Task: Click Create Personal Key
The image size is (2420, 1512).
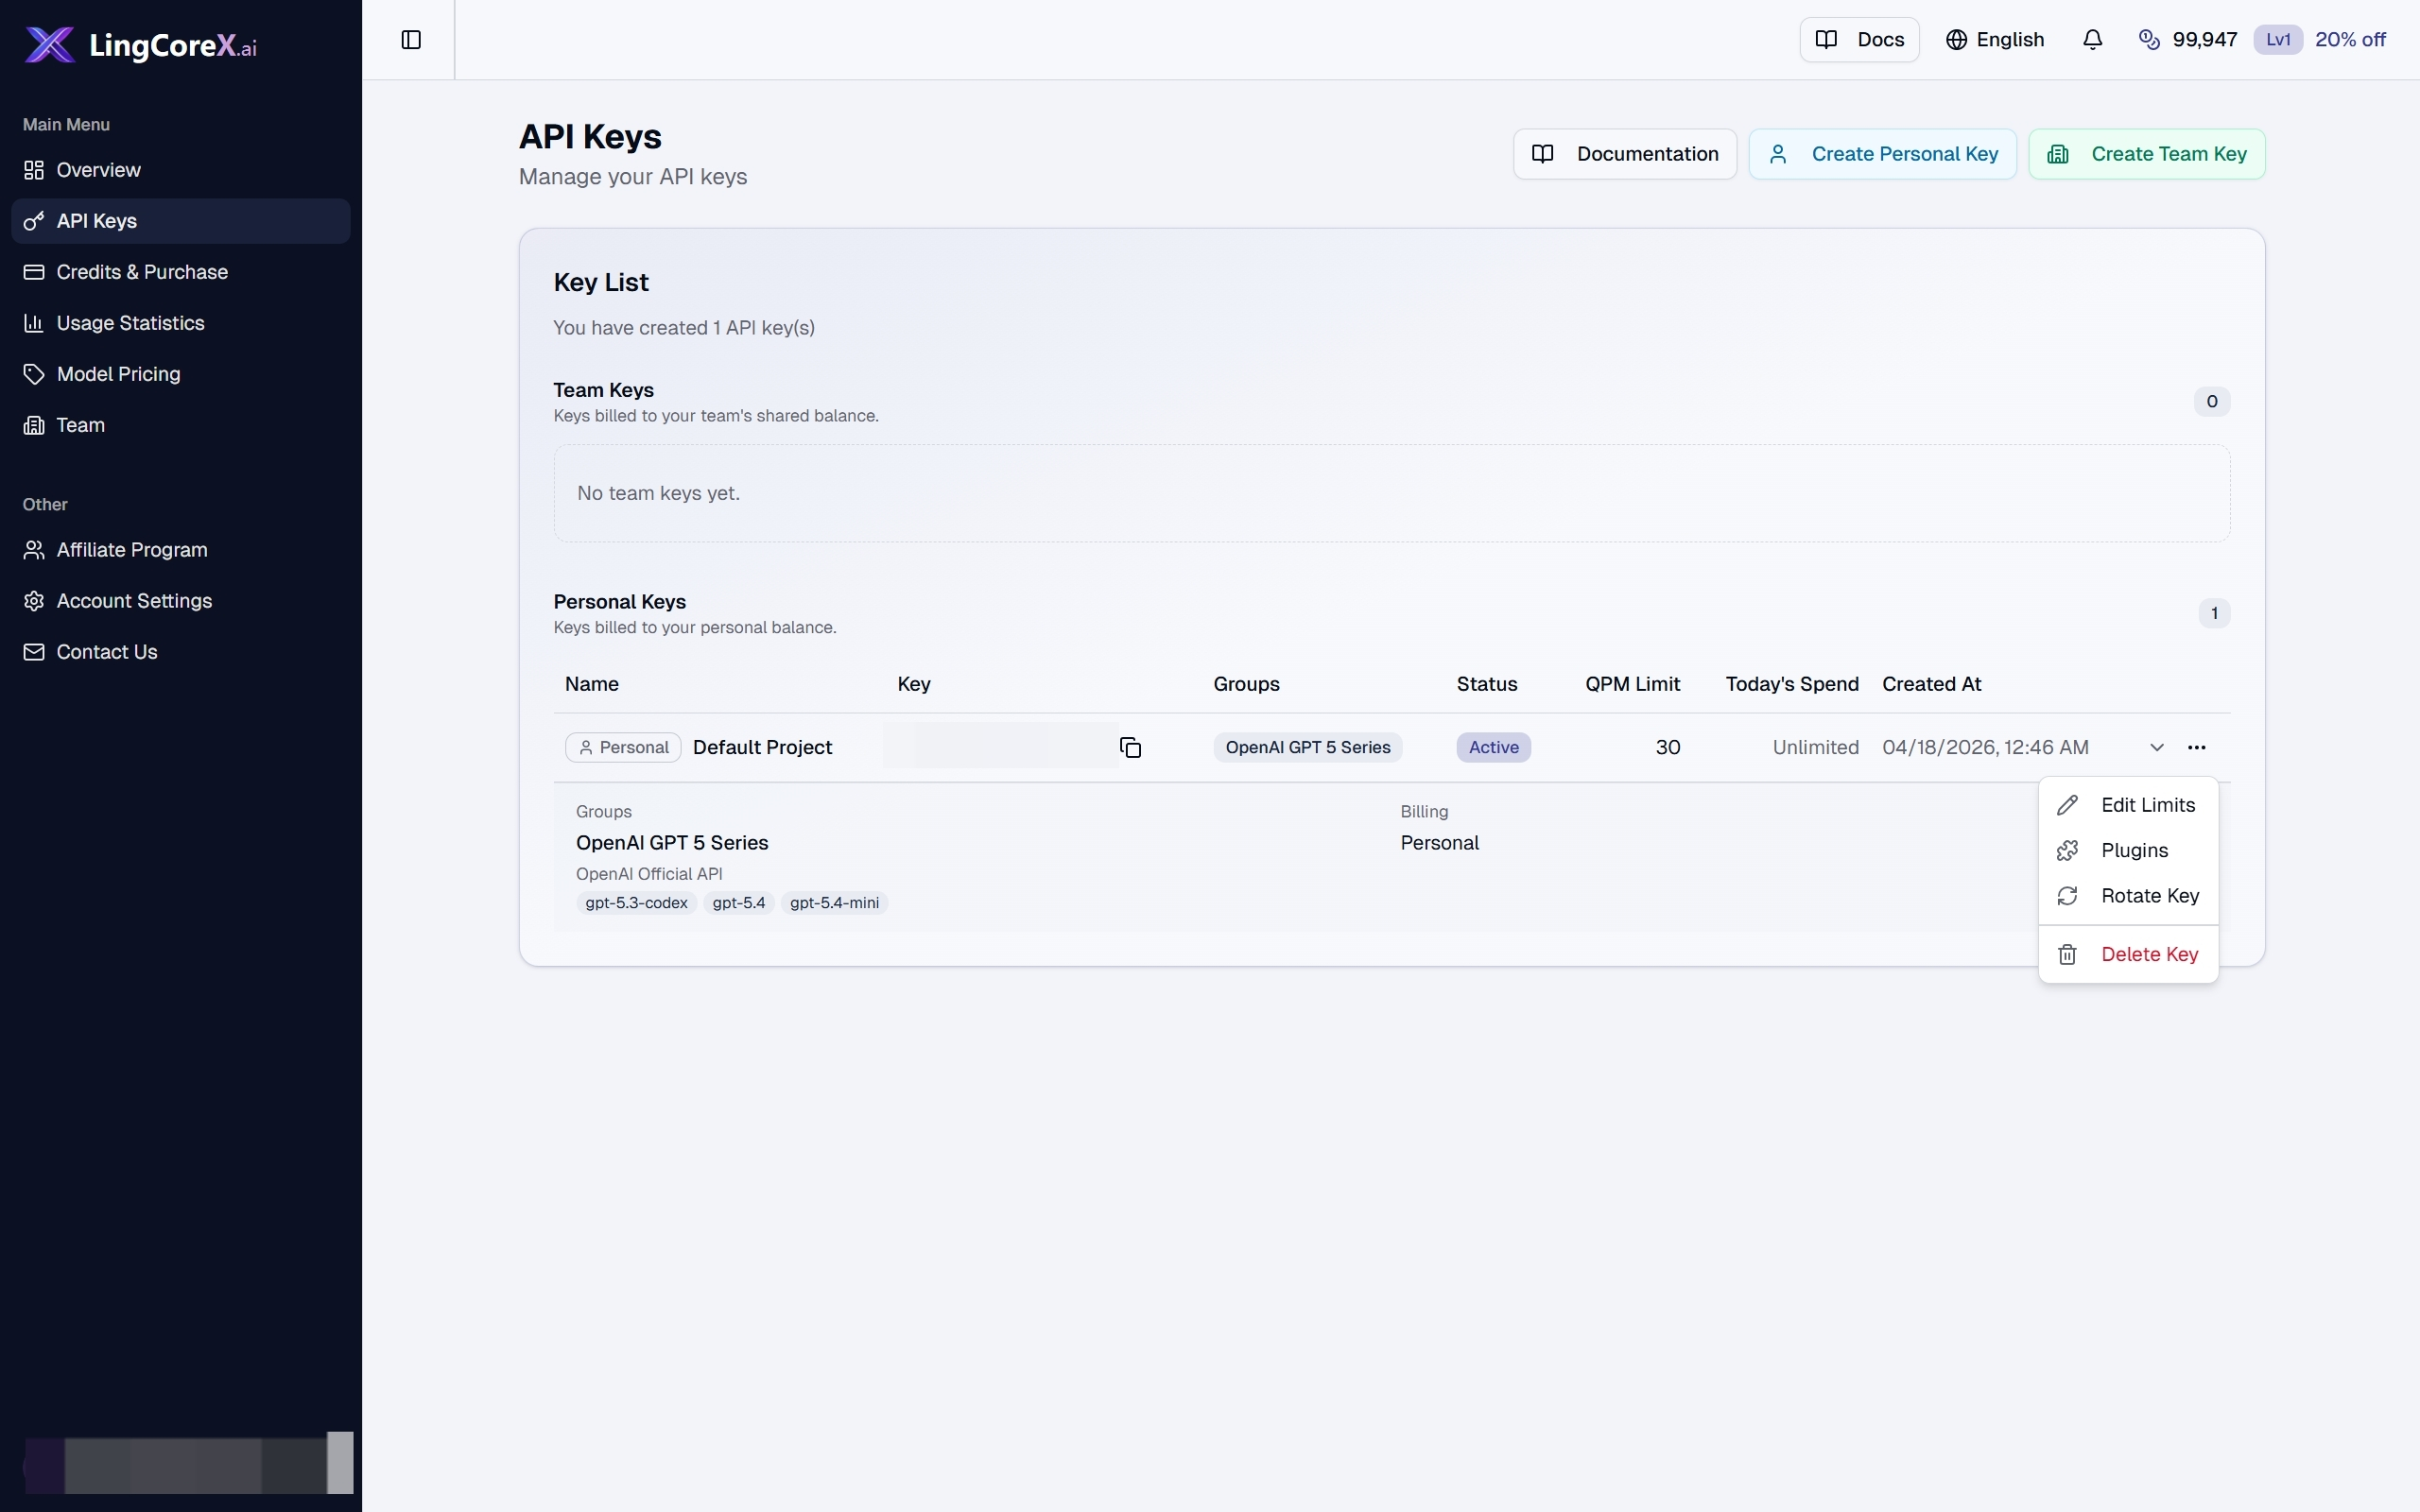Action: [1882, 154]
